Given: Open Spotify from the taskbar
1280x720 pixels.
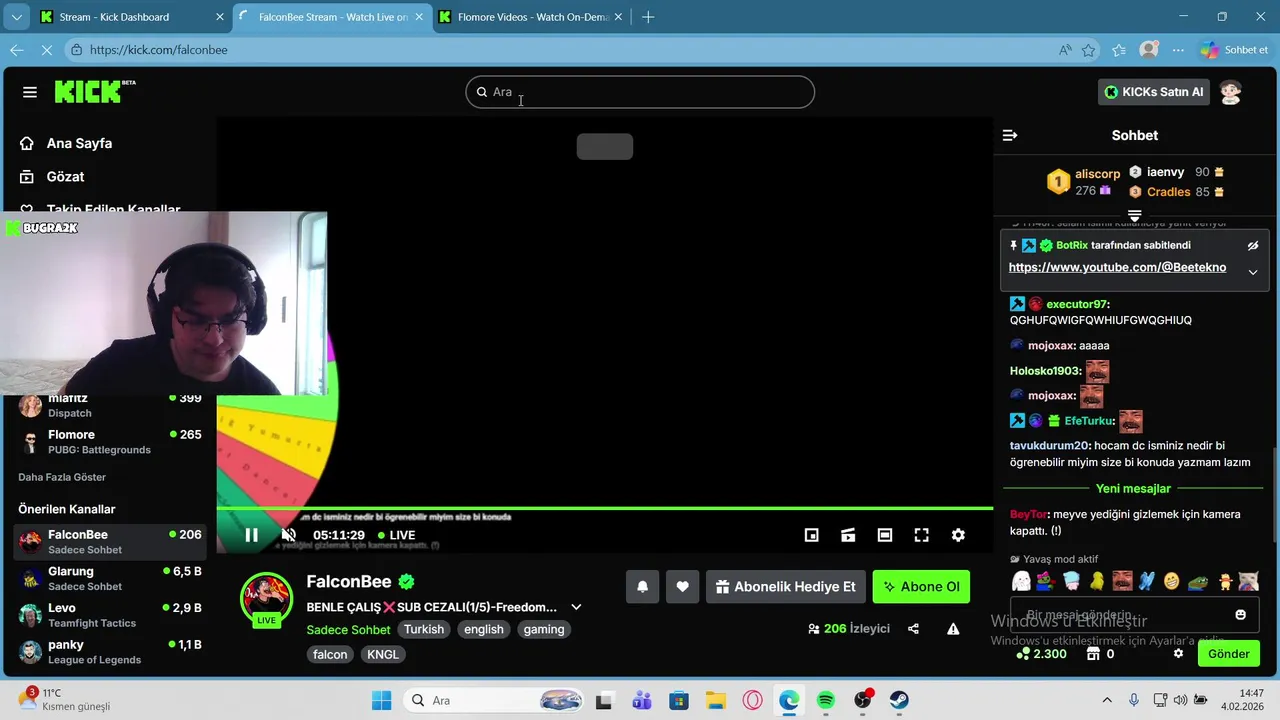Looking at the screenshot, I should pyautogui.click(x=825, y=700).
